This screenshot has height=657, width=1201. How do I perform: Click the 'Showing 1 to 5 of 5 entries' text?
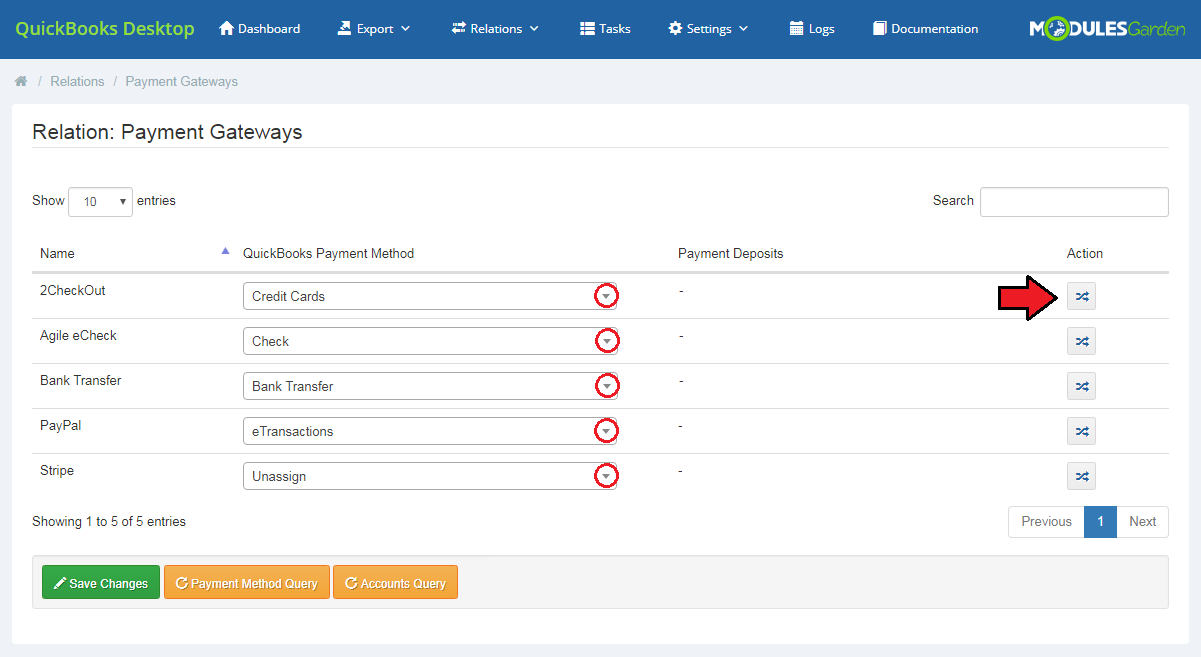(x=109, y=521)
